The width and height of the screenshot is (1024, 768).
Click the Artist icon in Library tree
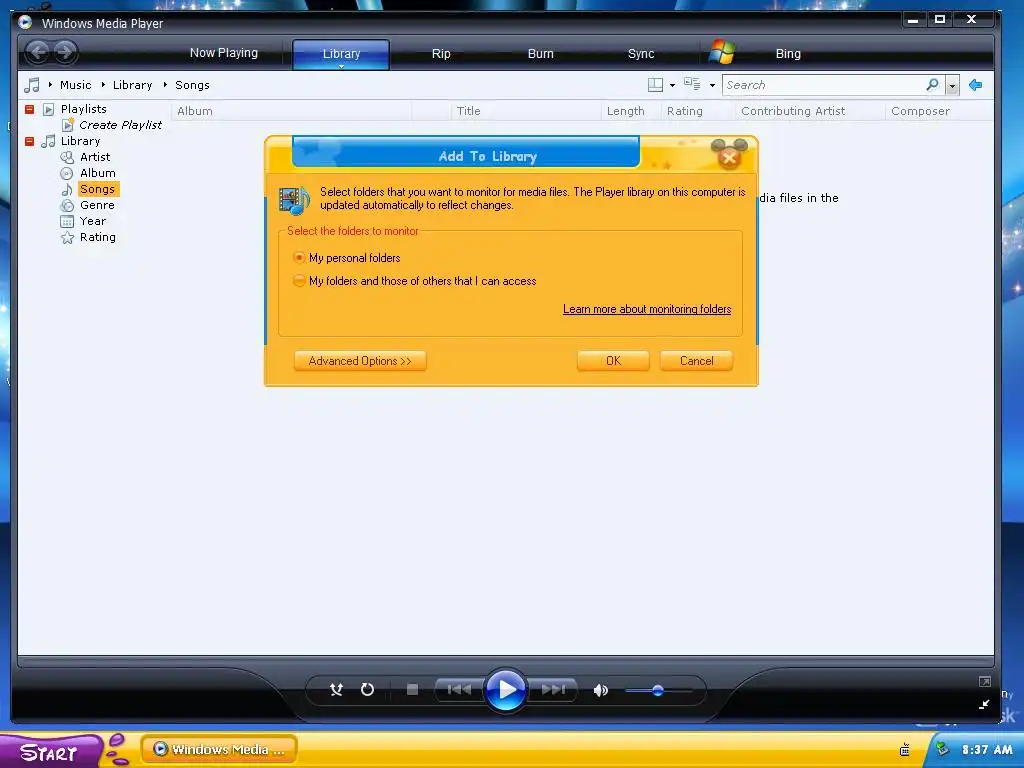coord(67,157)
